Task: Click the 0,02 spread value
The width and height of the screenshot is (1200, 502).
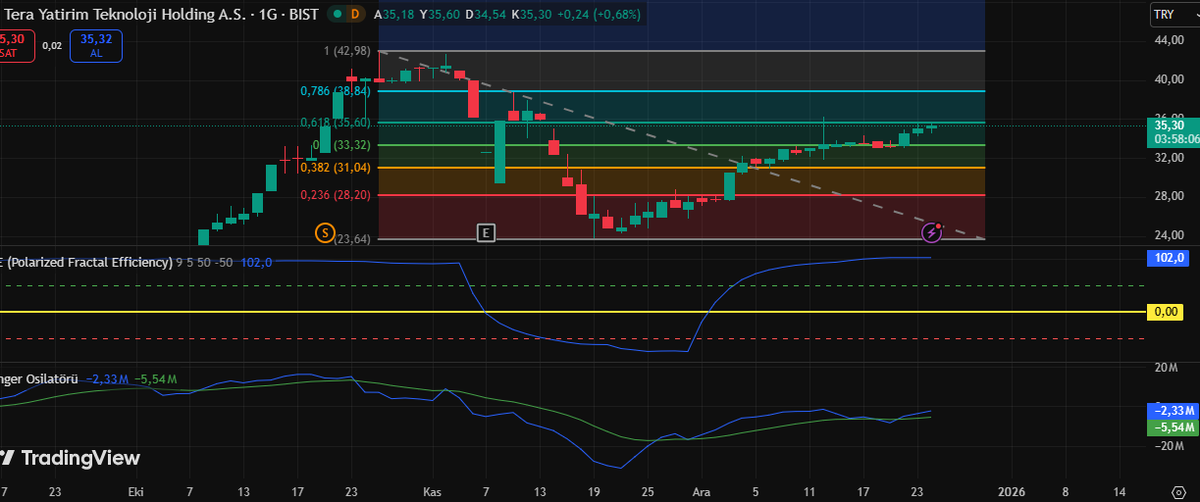Action: [52, 45]
